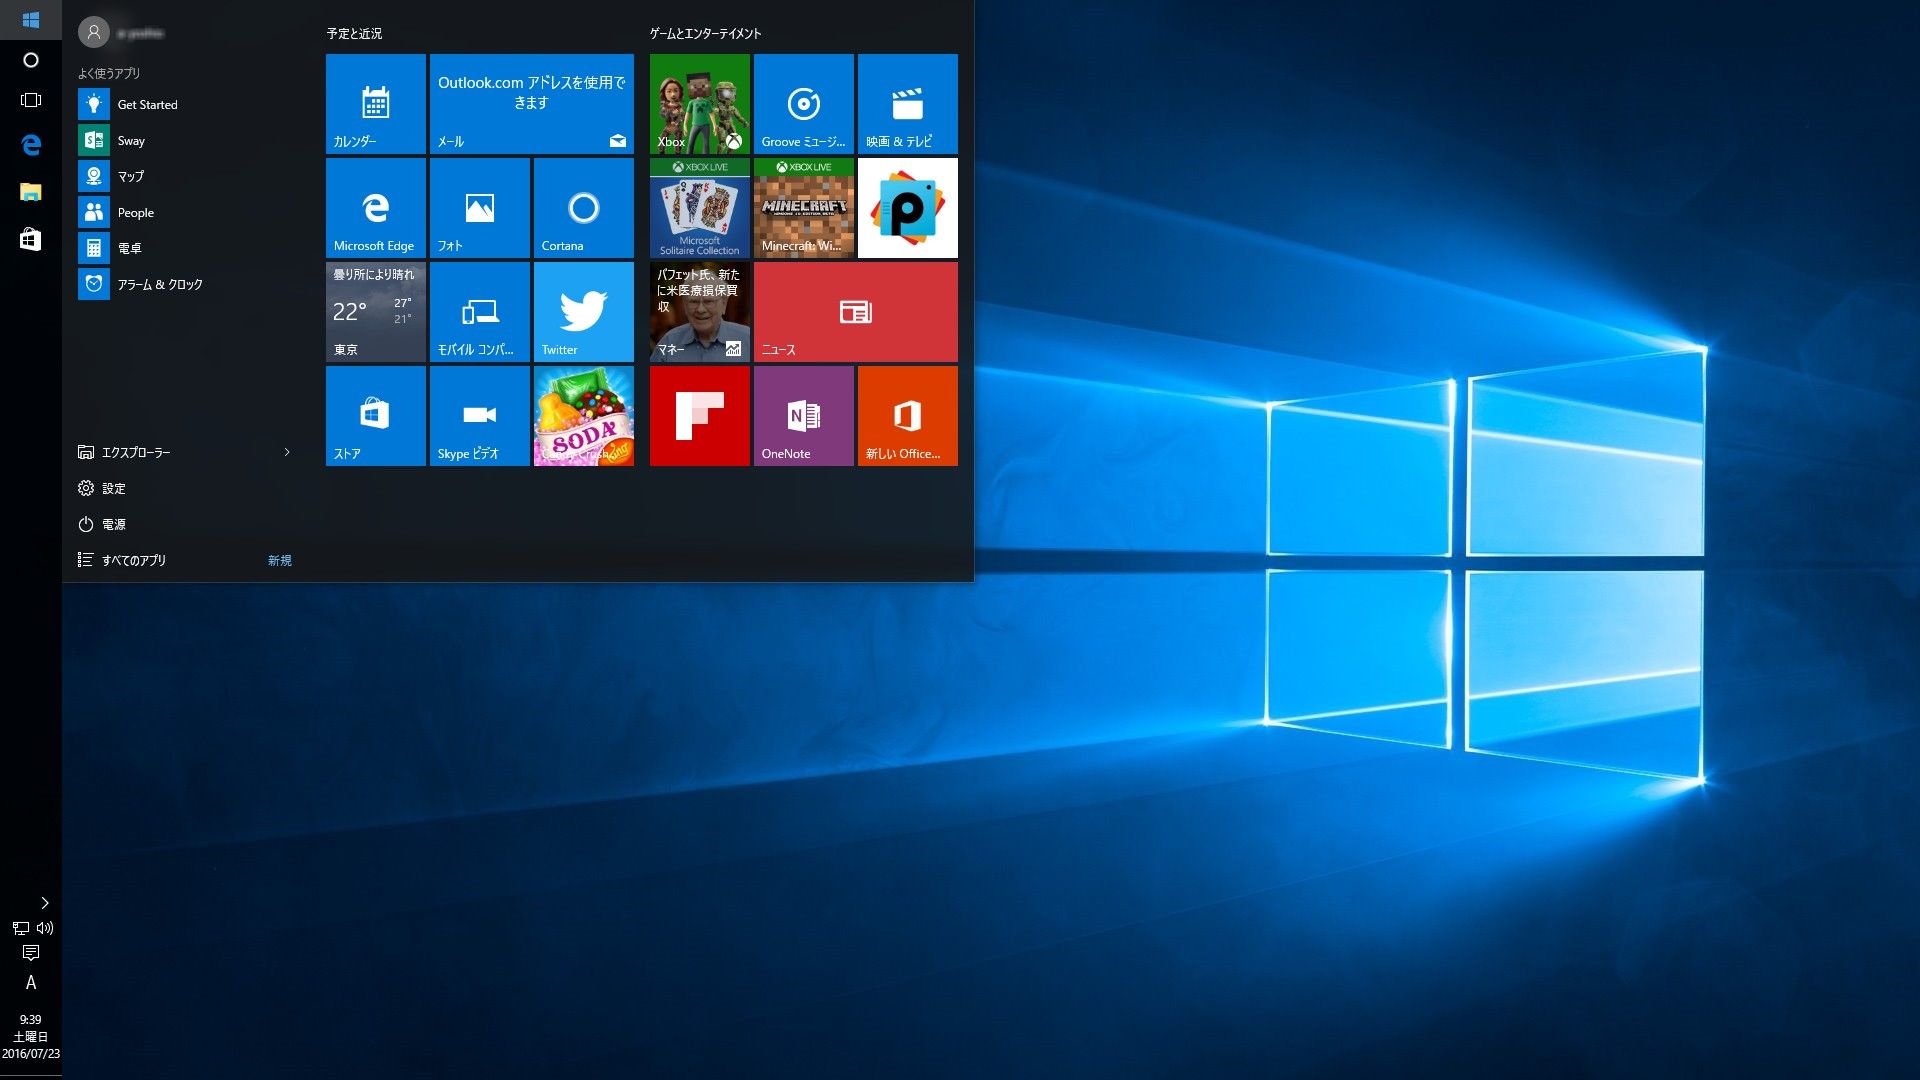Launch the OneNote tile

click(803, 415)
